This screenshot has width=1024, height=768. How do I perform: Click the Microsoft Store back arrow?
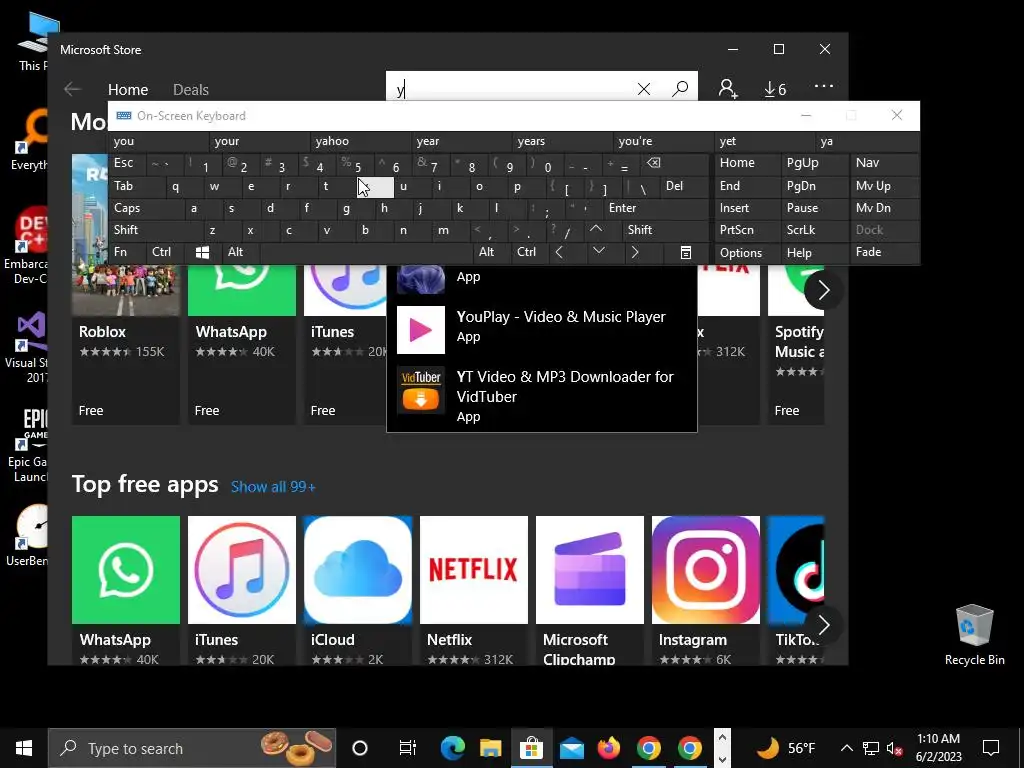click(x=72, y=89)
